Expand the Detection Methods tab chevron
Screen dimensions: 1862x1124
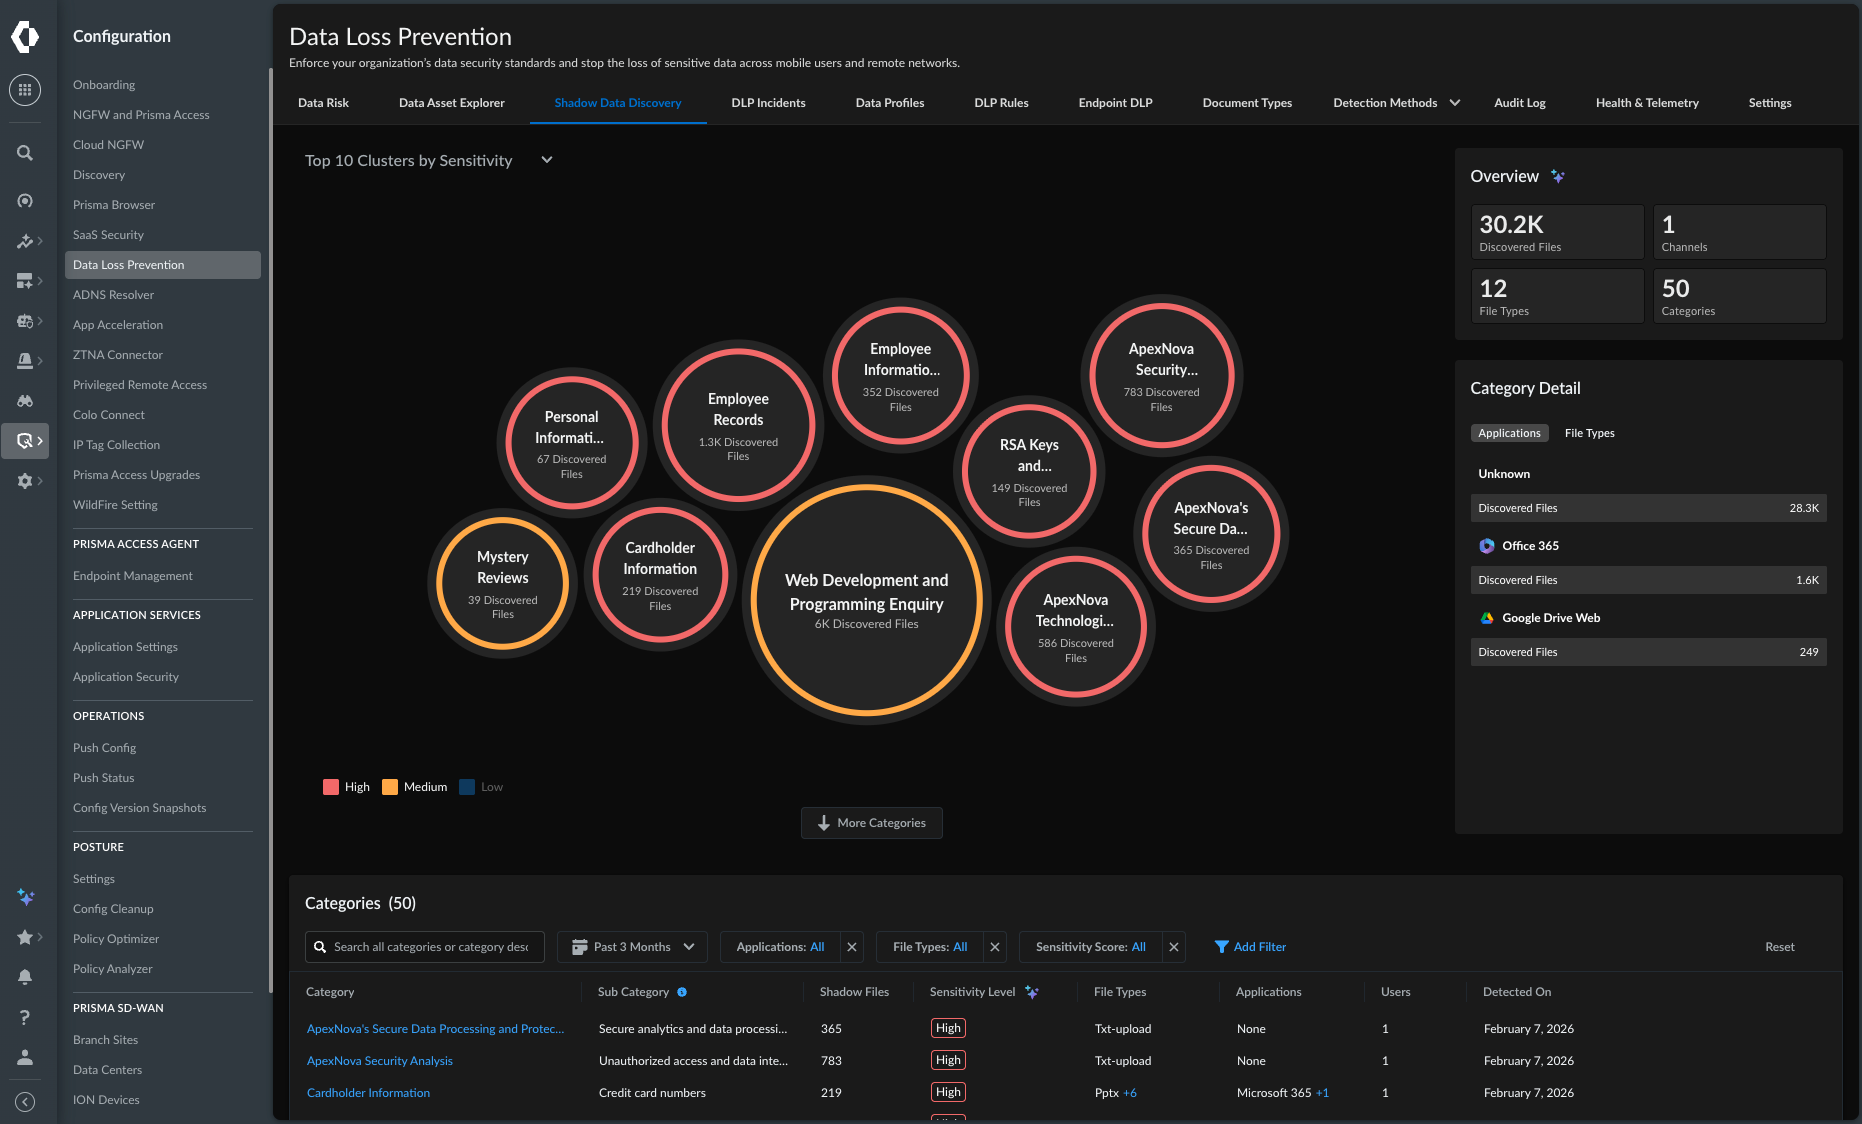[x=1455, y=103]
